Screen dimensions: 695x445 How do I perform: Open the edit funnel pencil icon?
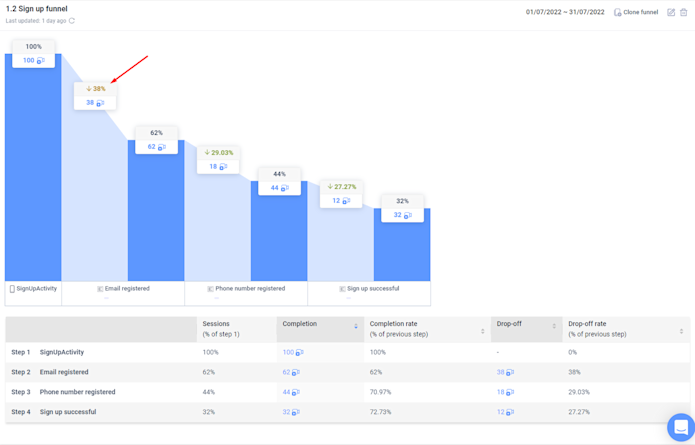pos(671,12)
